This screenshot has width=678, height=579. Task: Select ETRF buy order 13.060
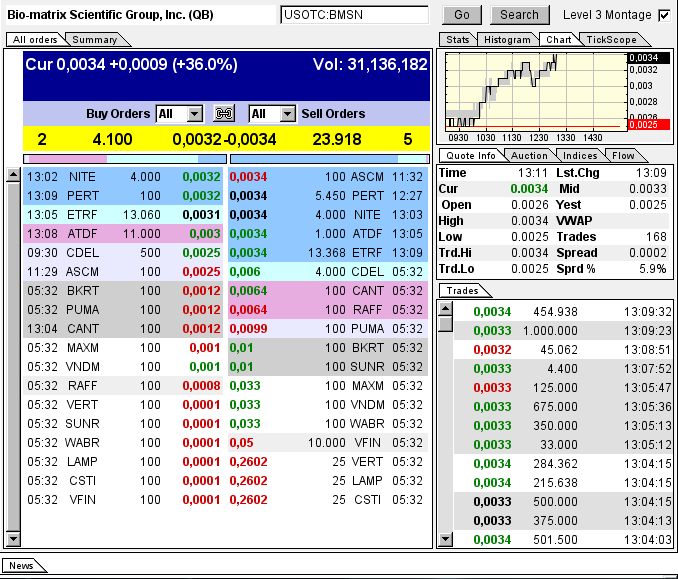(123, 215)
